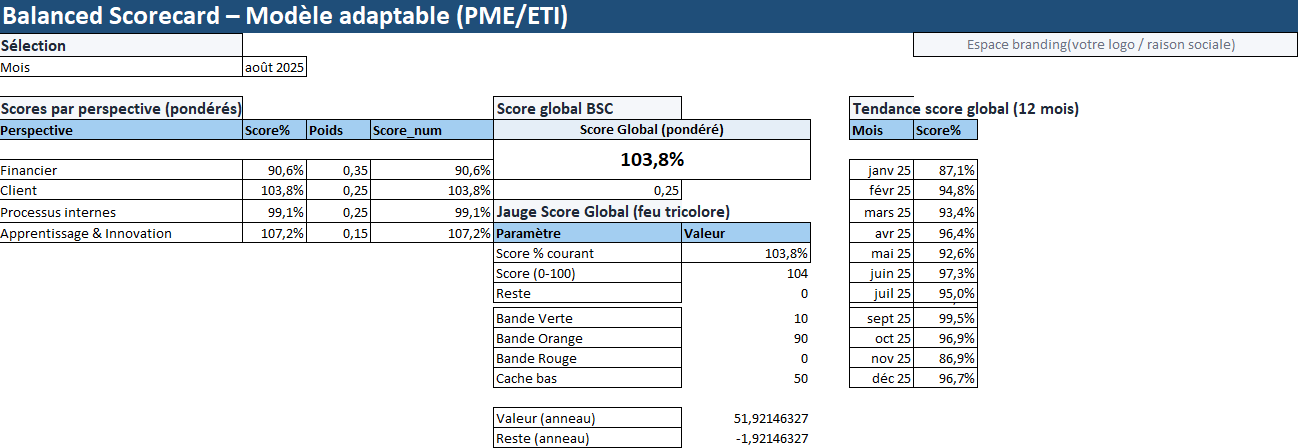Click the Cache bas value 50
The height and width of the screenshot is (448, 1298).
(x=745, y=378)
